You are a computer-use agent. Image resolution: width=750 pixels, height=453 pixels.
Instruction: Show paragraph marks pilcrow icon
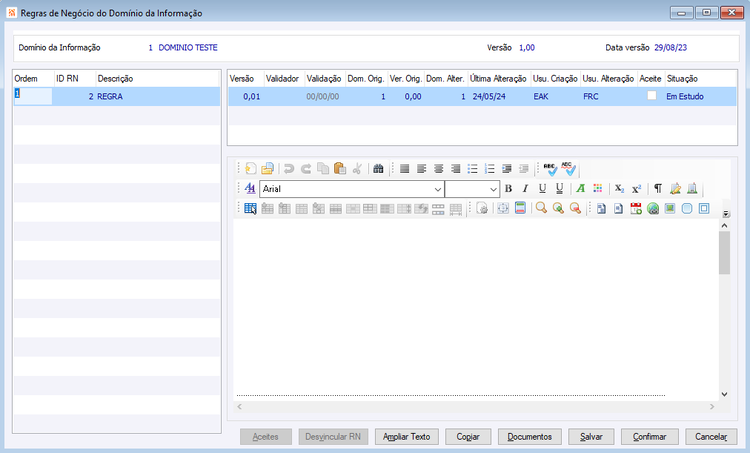click(658, 188)
